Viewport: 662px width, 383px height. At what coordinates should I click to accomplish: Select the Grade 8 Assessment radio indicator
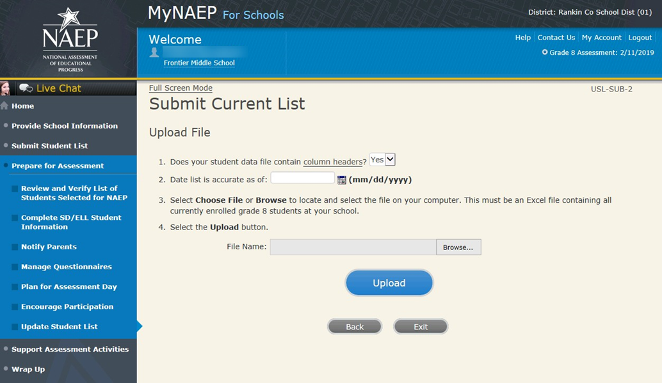pyautogui.click(x=545, y=52)
